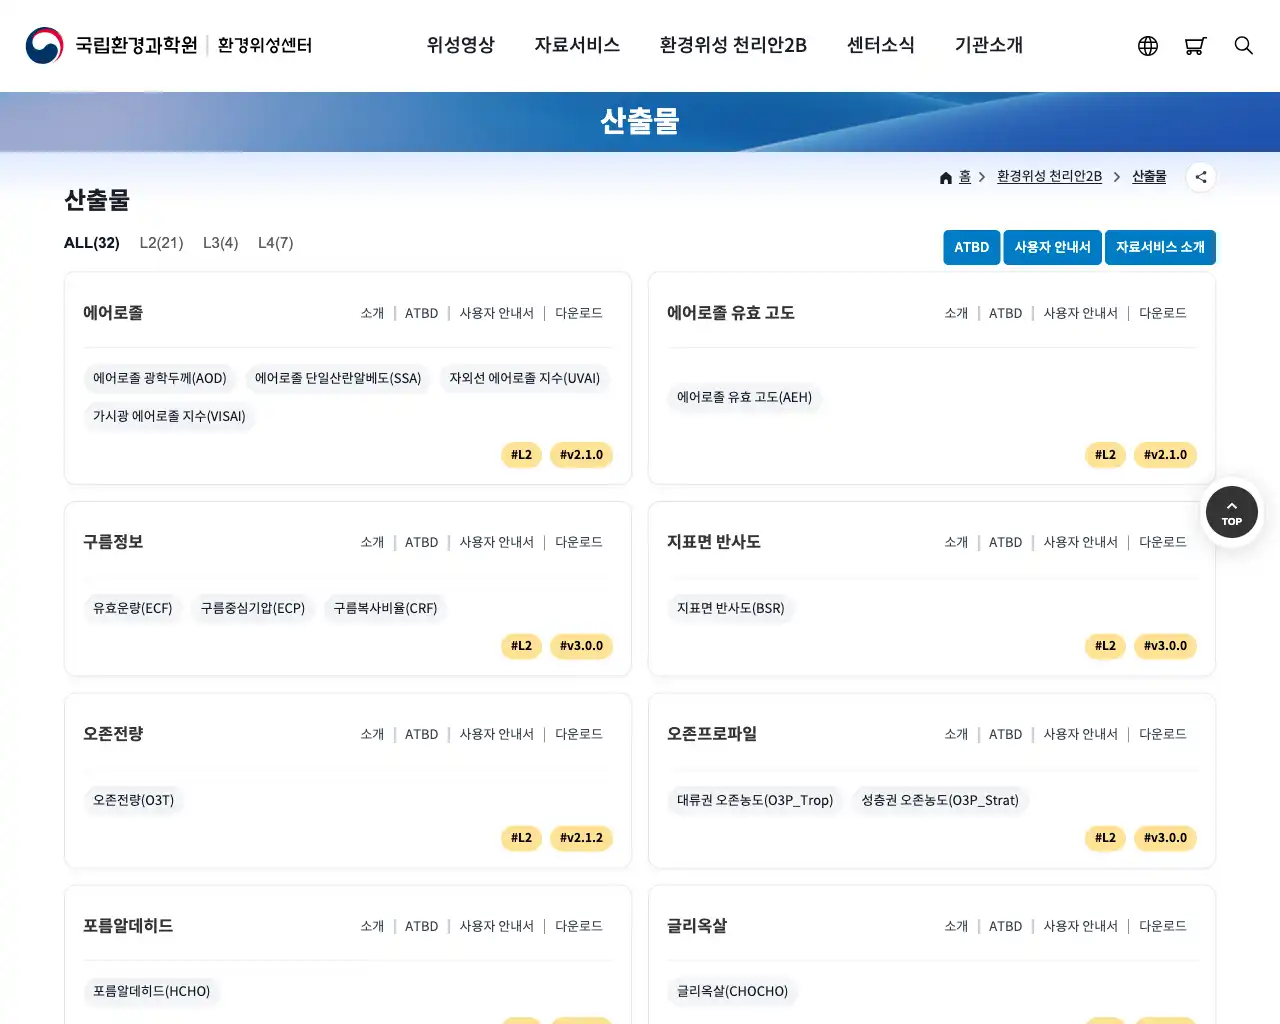Select the 에어로졸 단일산란알베도(SSA) chip

[338, 378]
